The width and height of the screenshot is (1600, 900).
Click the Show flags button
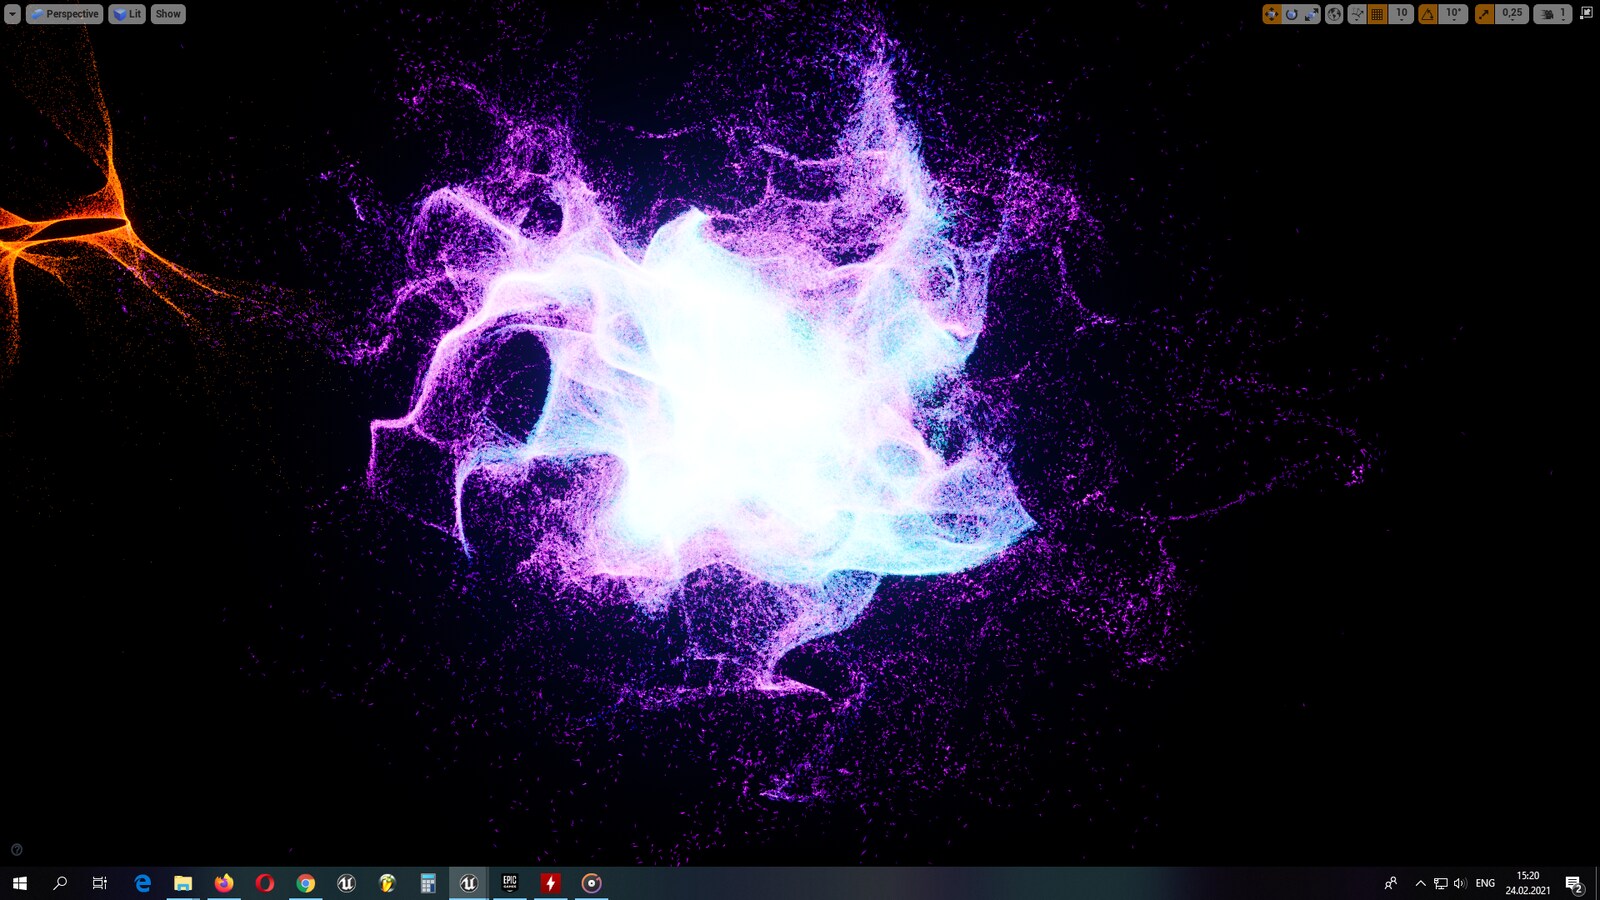tap(168, 14)
